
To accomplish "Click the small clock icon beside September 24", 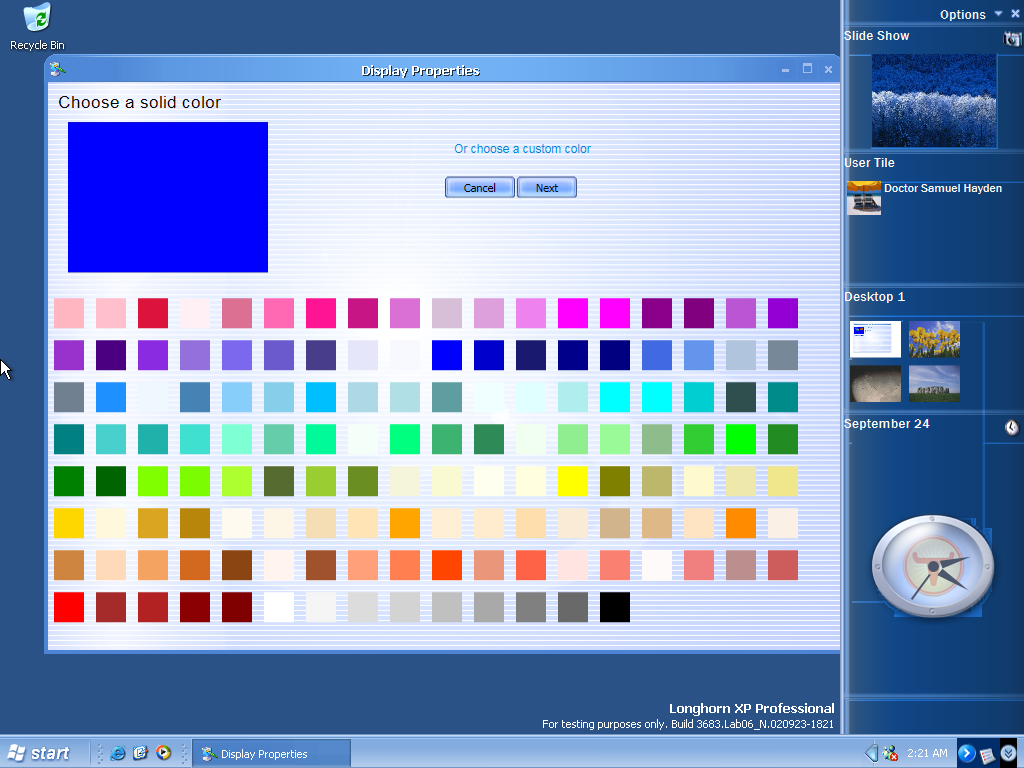I will (1012, 427).
